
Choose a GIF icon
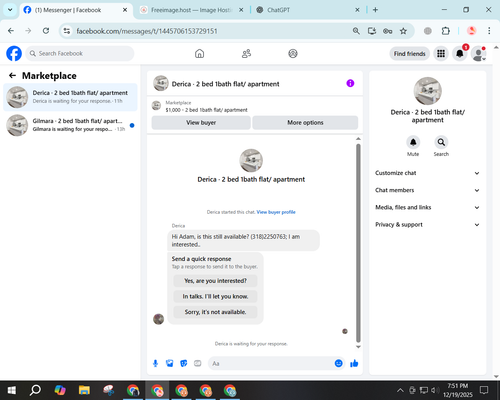pos(198,363)
